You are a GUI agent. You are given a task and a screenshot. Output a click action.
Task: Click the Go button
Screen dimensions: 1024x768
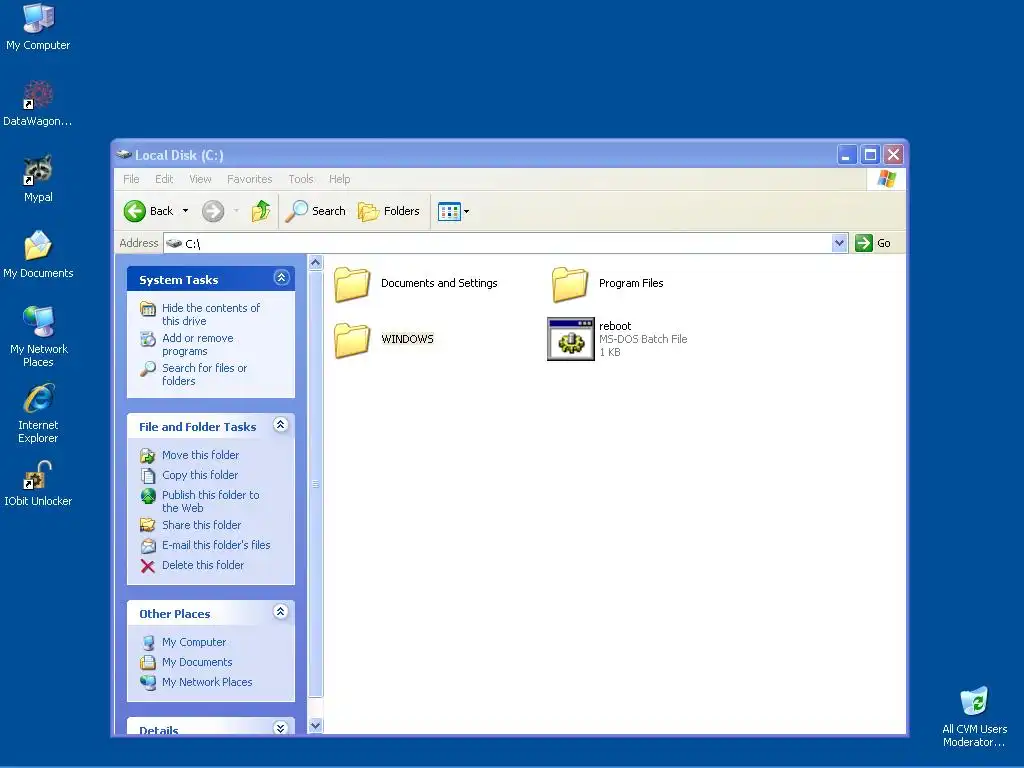(x=874, y=243)
